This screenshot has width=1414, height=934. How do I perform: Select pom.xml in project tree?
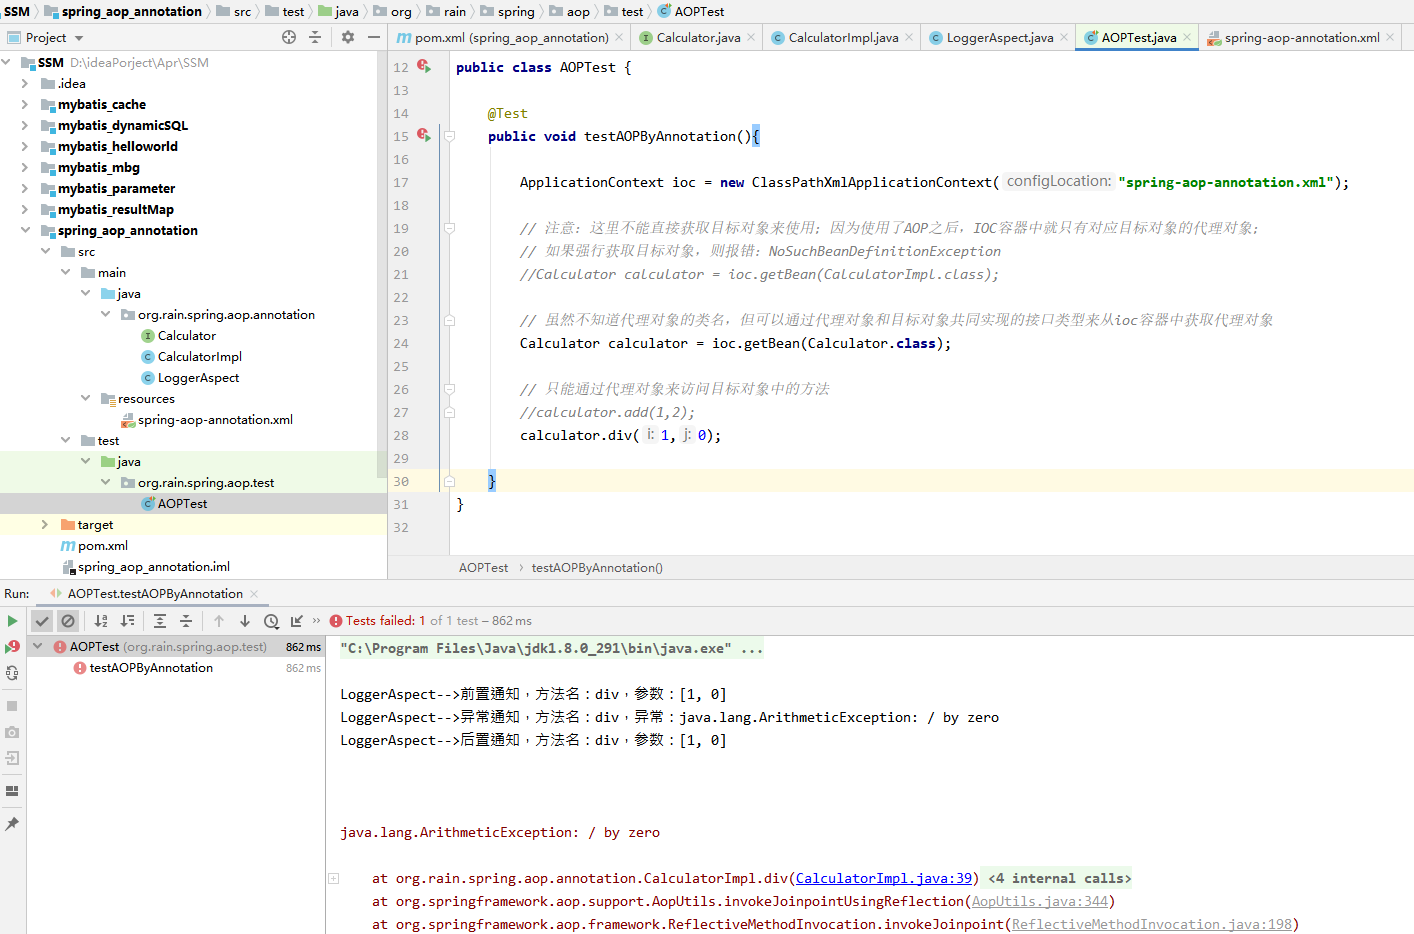pyautogui.click(x=94, y=545)
